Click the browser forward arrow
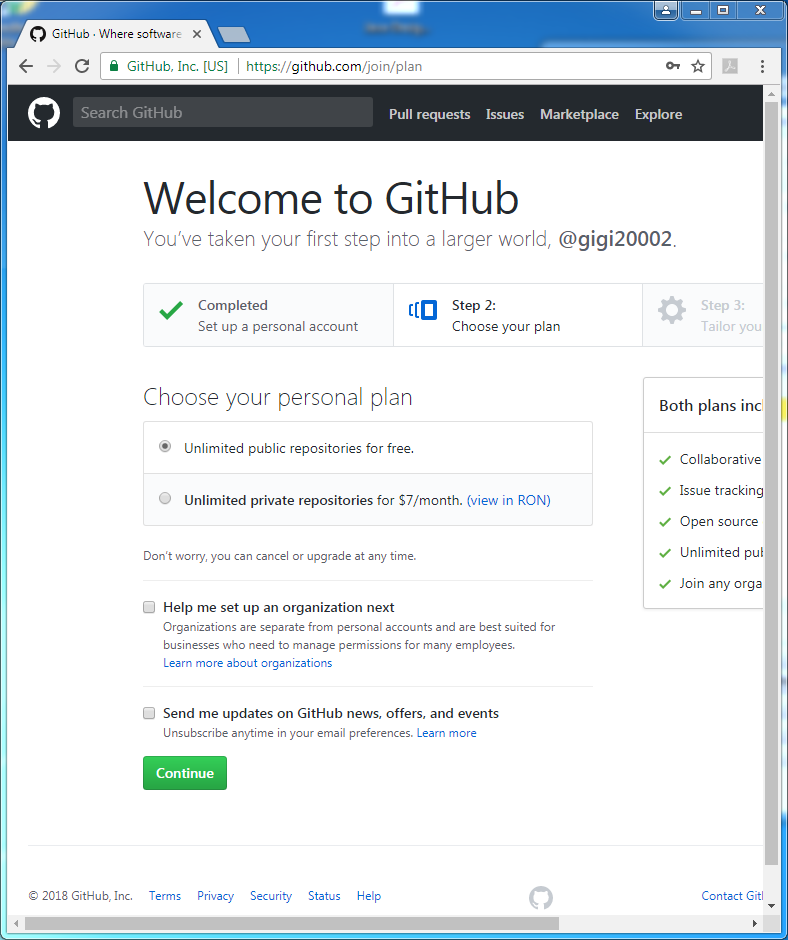The width and height of the screenshot is (788, 940). click(x=54, y=66)
